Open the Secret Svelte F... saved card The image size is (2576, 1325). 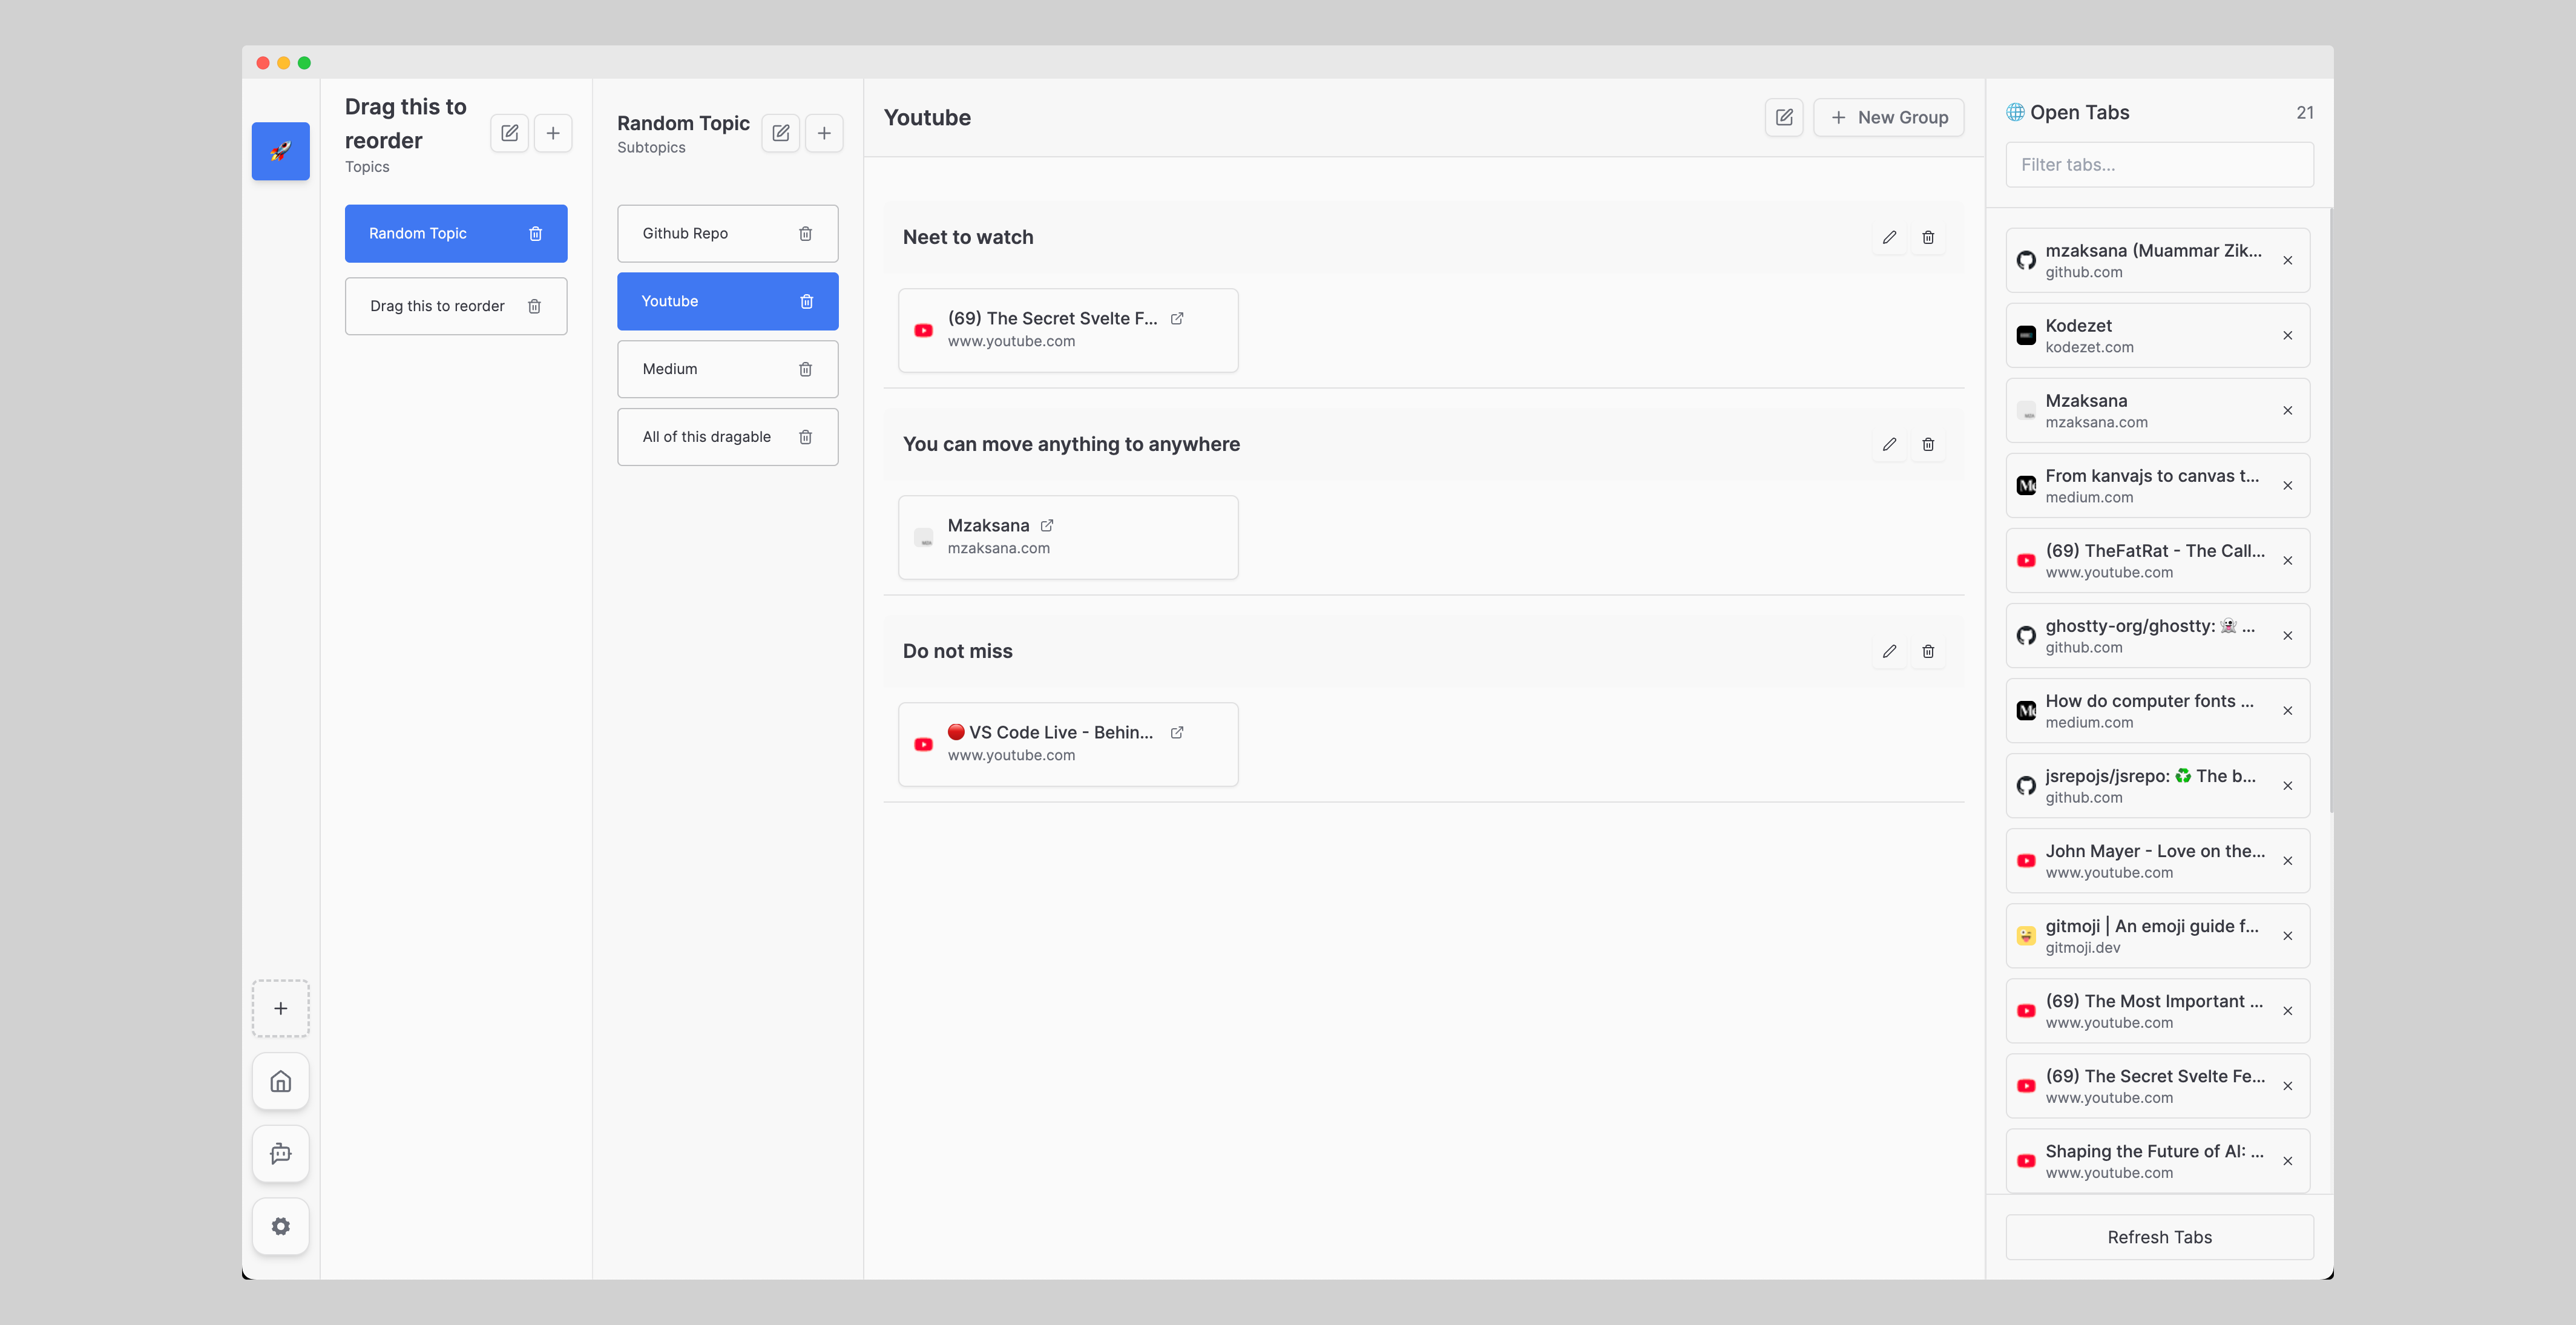coord(1068,330)
